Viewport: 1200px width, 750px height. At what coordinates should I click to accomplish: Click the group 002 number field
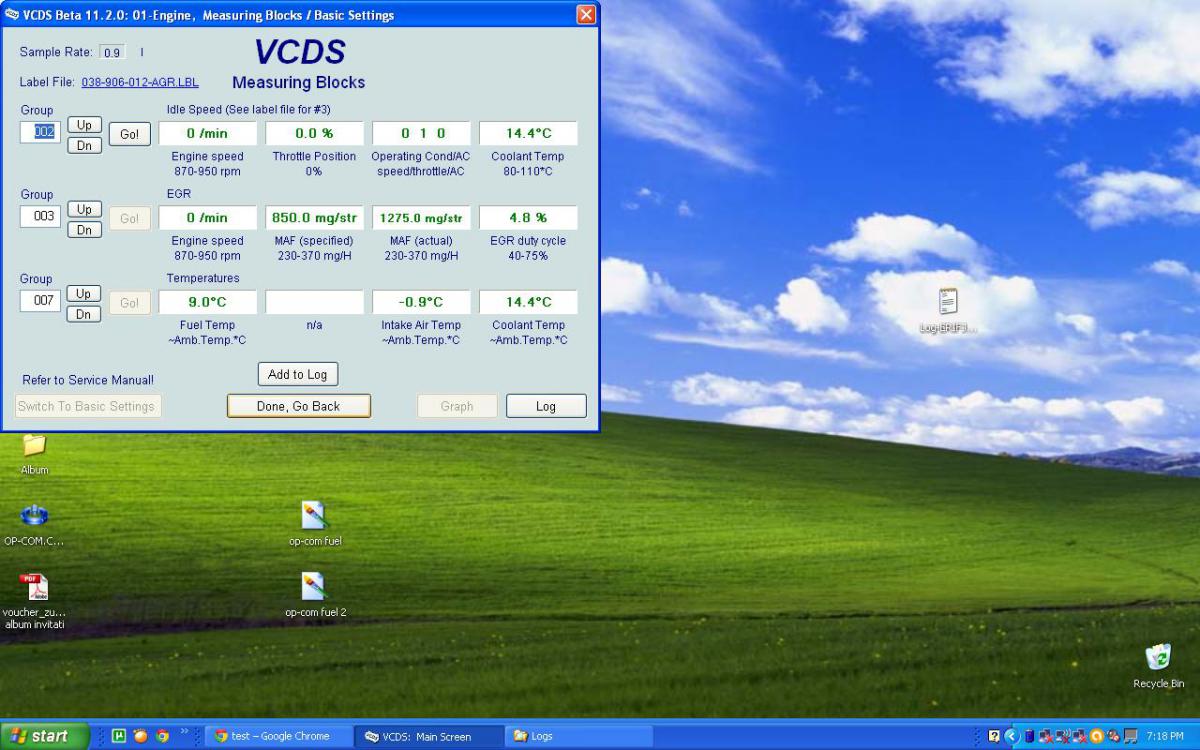point(40,132)
